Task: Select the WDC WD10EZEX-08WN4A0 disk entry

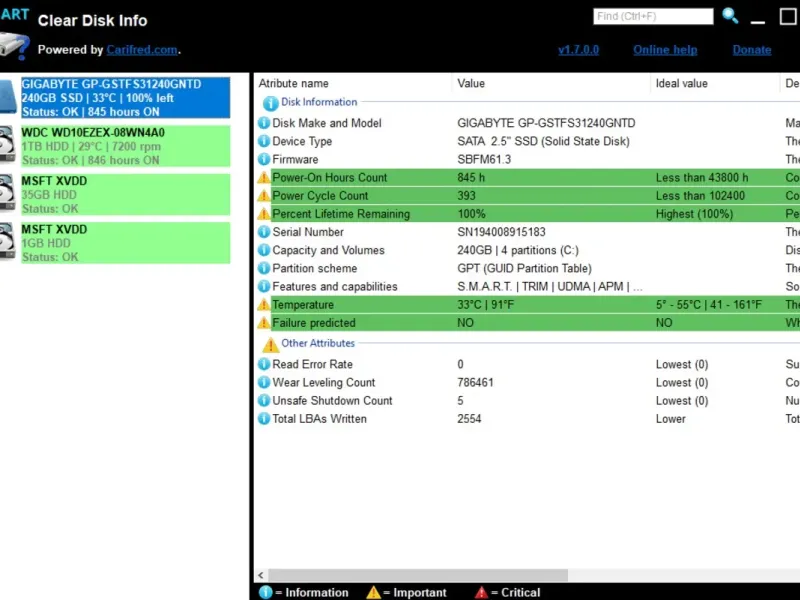Action: [x=125, y=146]
